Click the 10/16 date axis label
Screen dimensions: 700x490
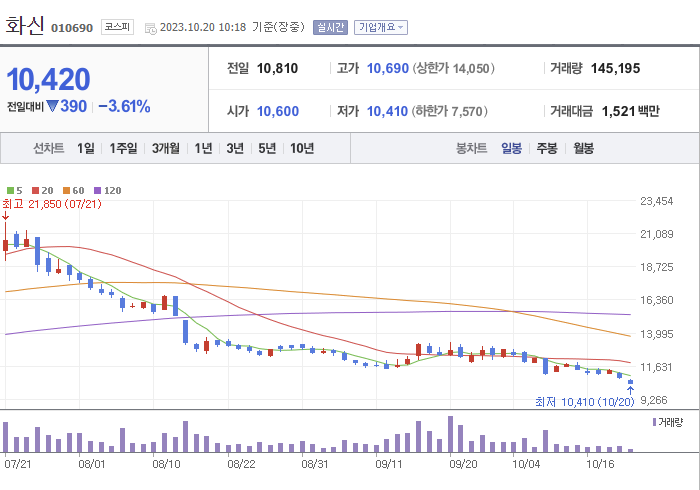tap(600, 464)
